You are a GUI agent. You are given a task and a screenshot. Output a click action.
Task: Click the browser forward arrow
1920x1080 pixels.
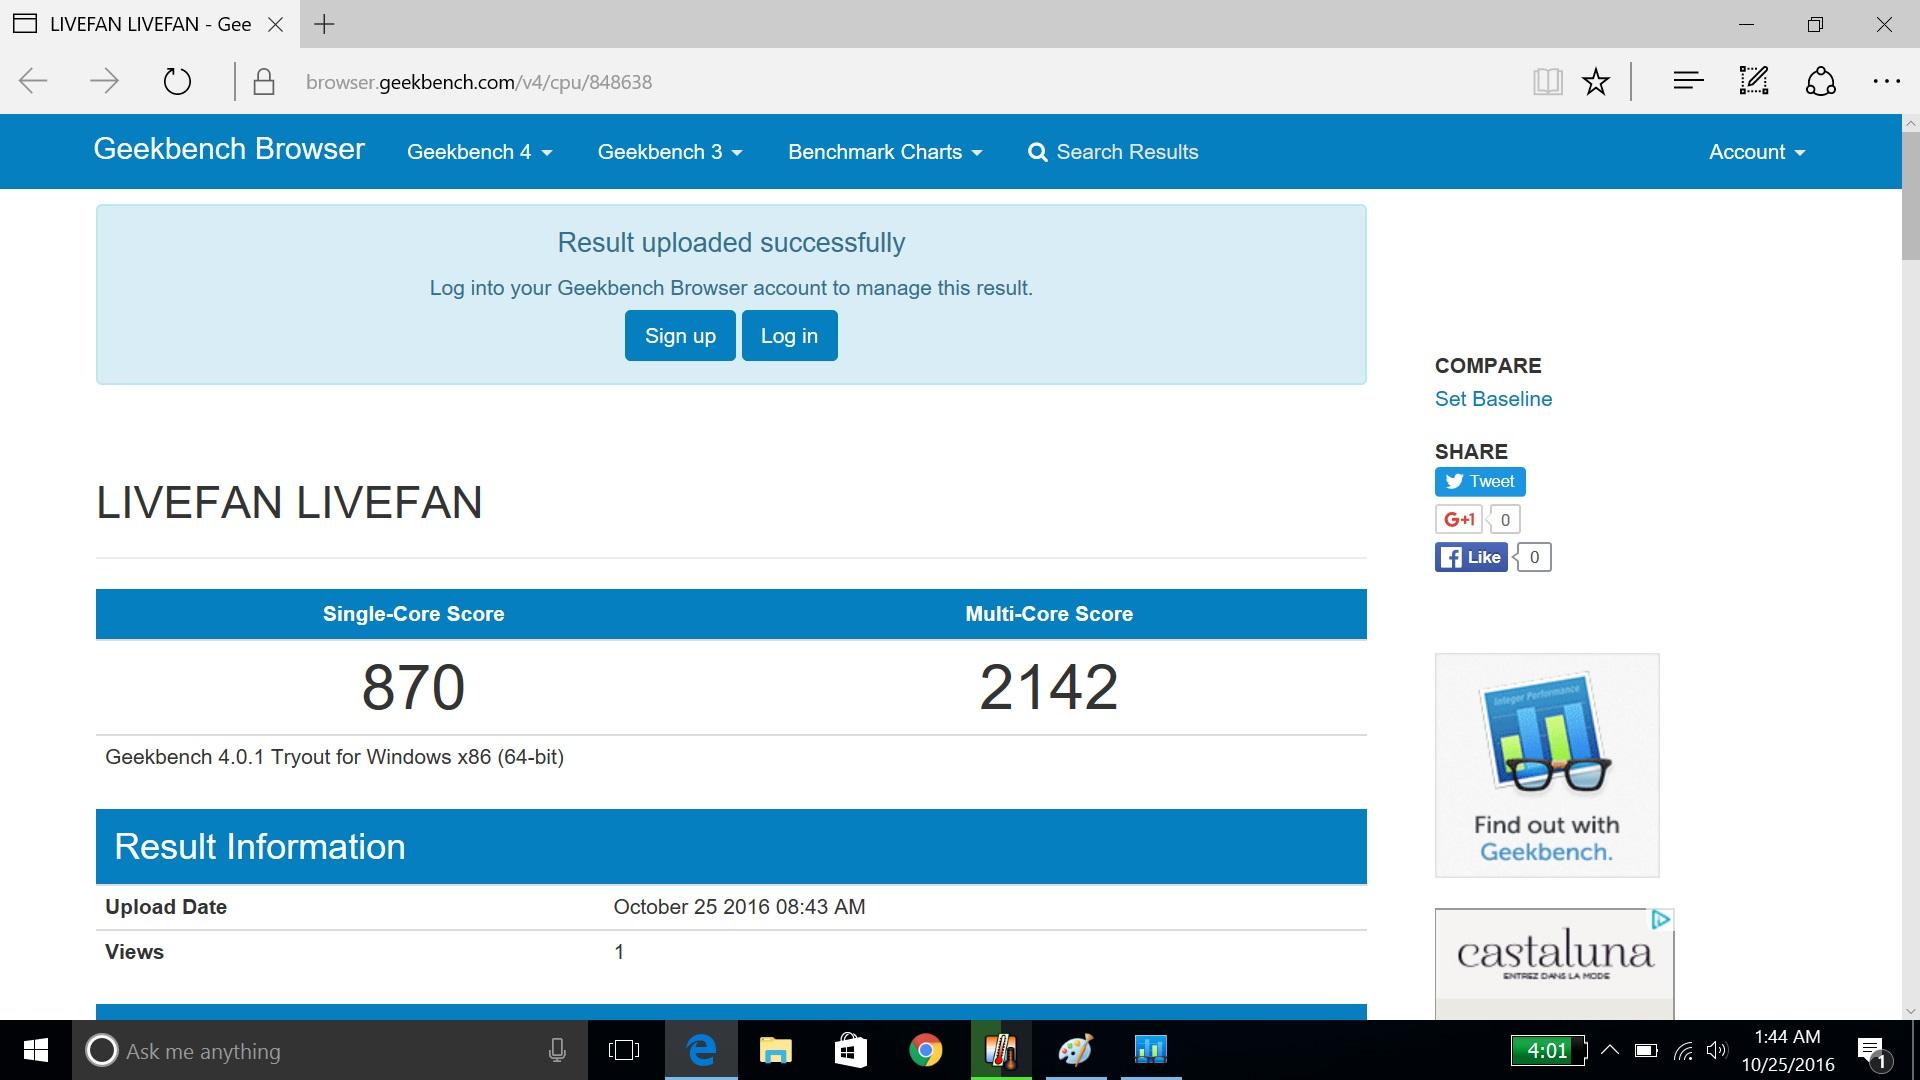(104, 81)
